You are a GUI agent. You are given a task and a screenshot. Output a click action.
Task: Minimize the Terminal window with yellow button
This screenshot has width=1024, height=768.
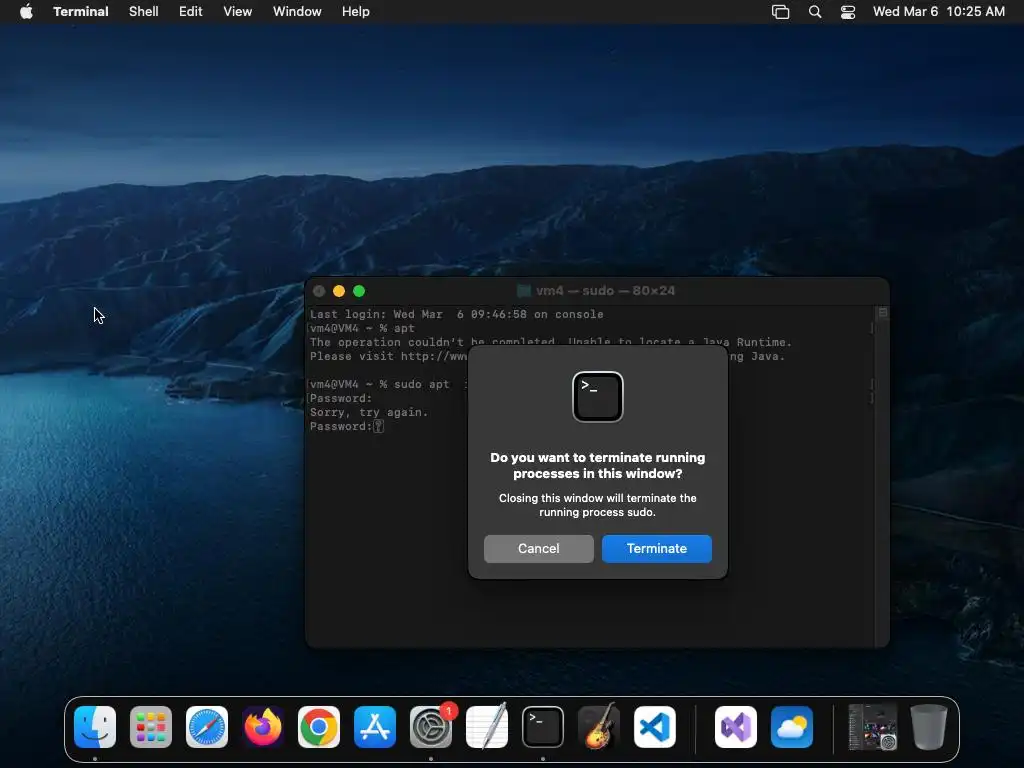coord(339,291)
